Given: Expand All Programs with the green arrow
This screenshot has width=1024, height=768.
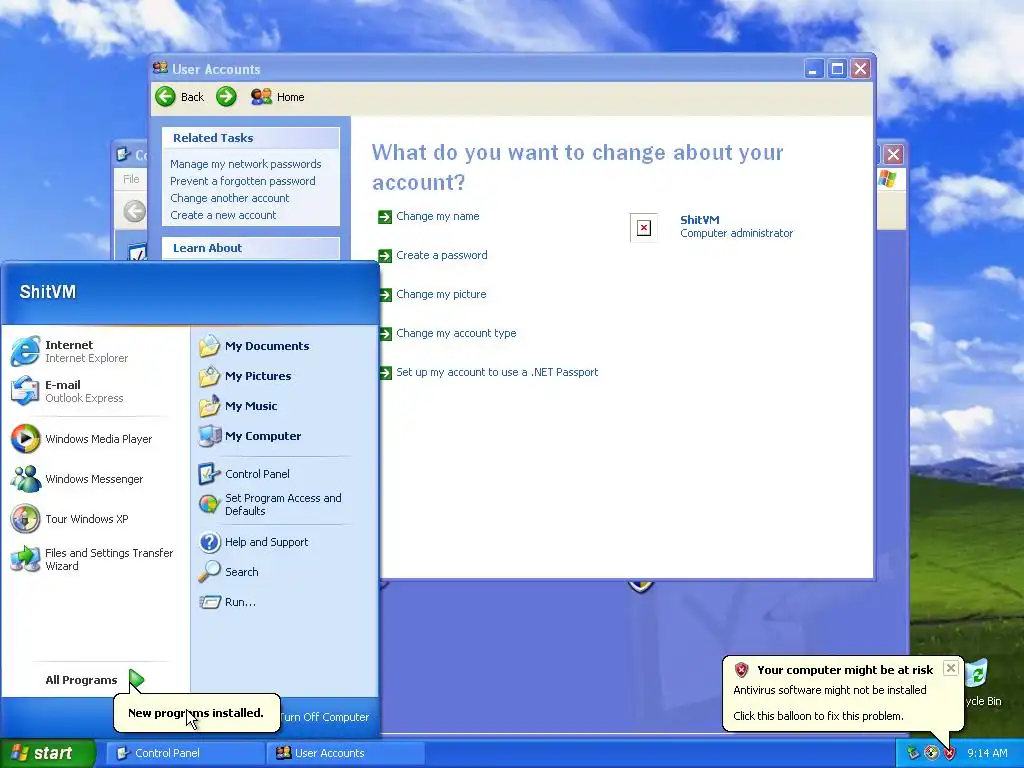Looking at the screenshot, I should coord(136,680).
